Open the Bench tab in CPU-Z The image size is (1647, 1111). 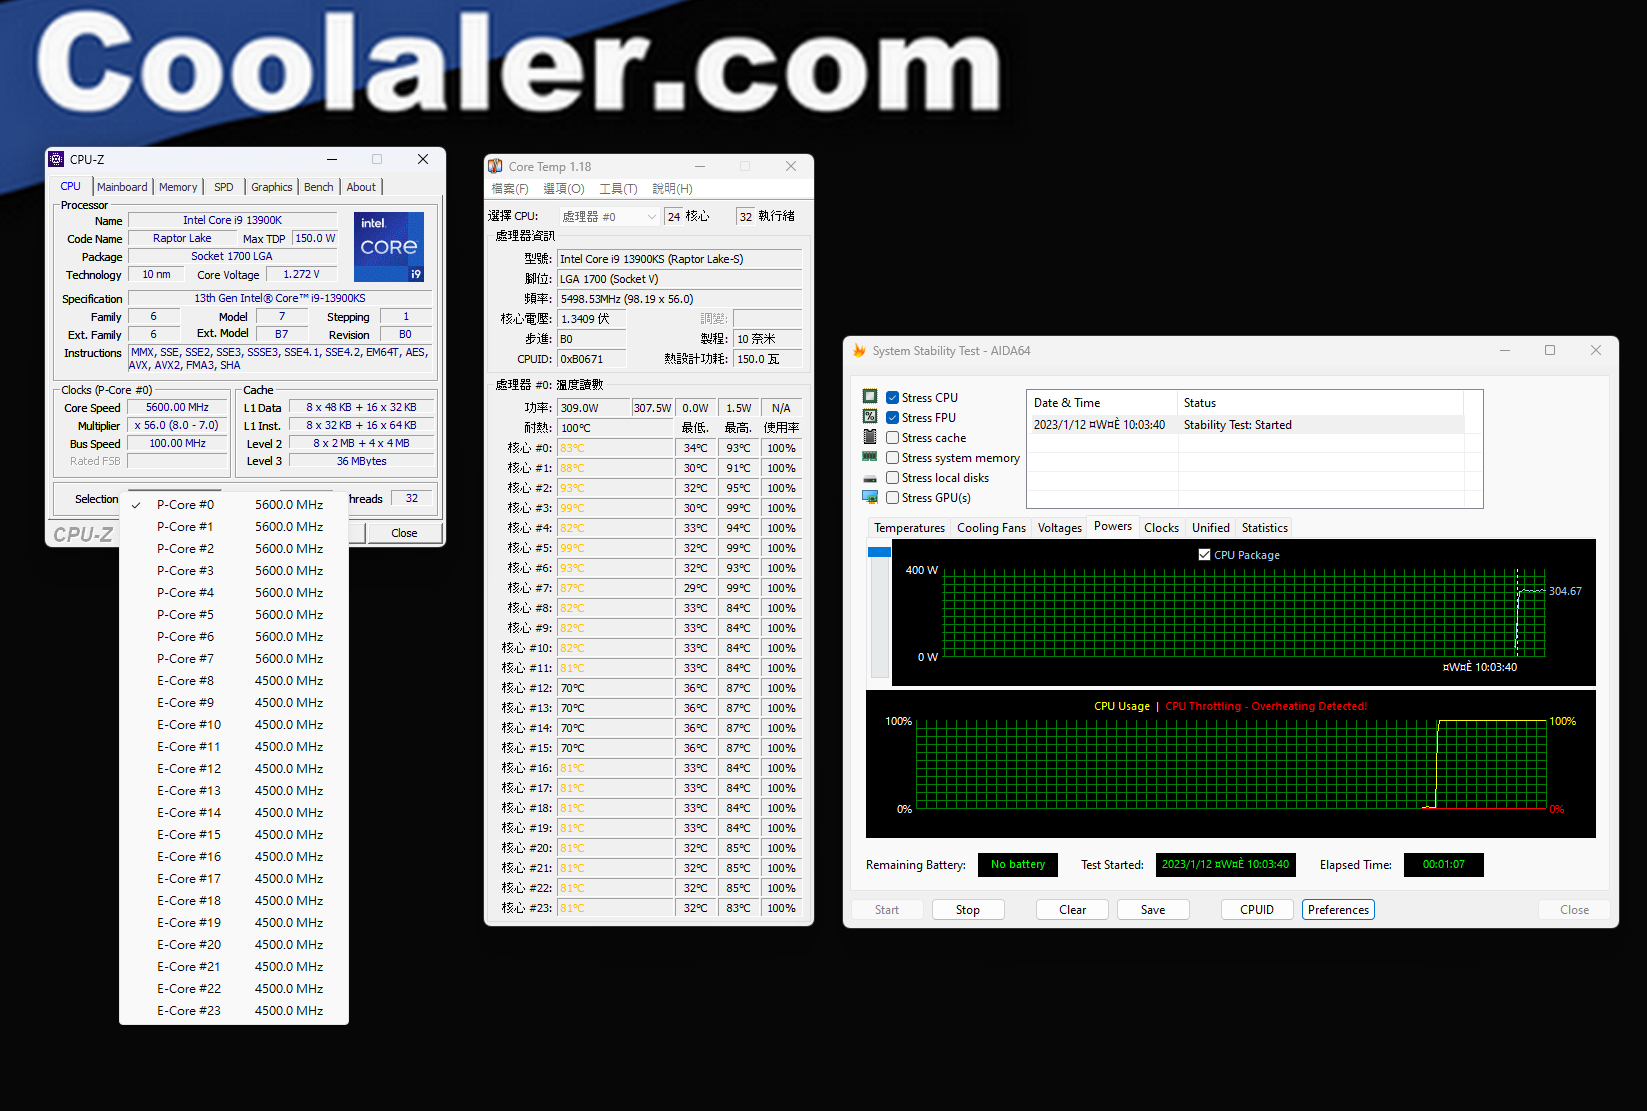point(319,187)
